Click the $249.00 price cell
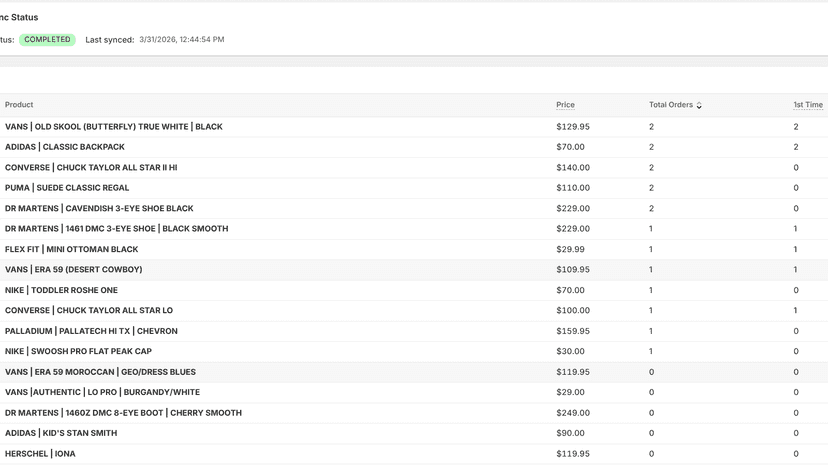 573,413
